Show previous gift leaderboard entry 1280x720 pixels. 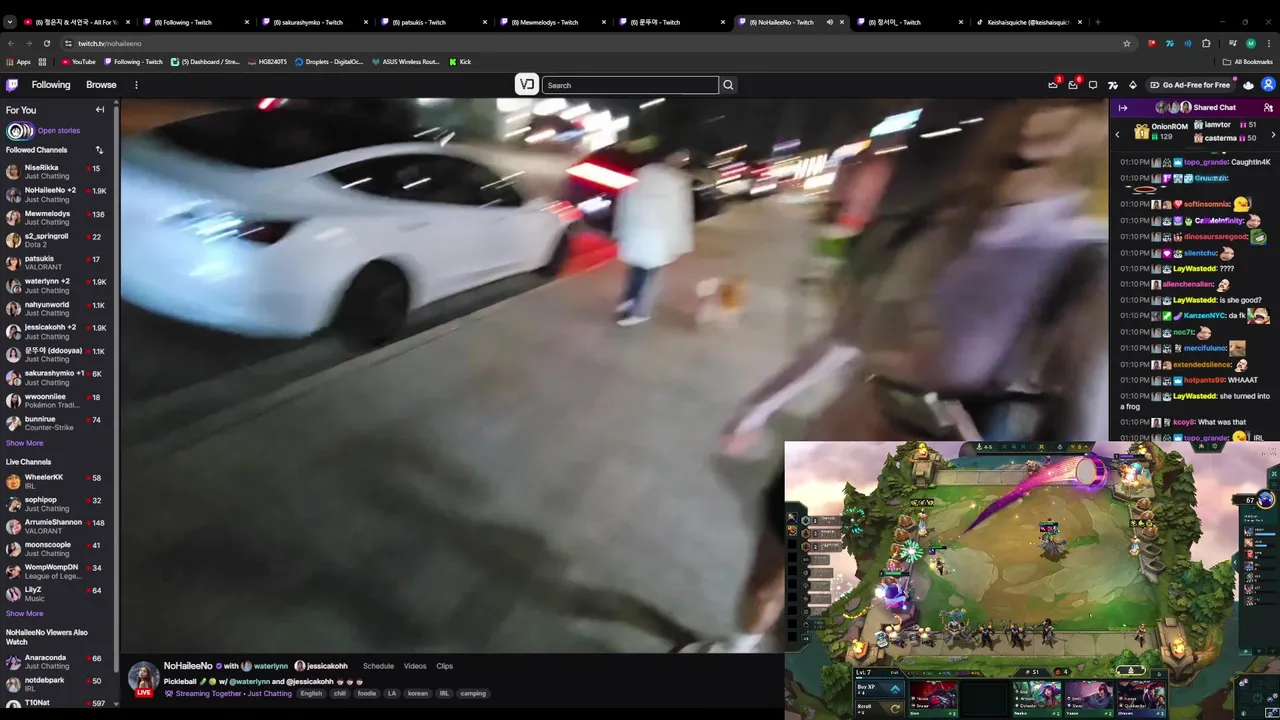click(1118, 134)
